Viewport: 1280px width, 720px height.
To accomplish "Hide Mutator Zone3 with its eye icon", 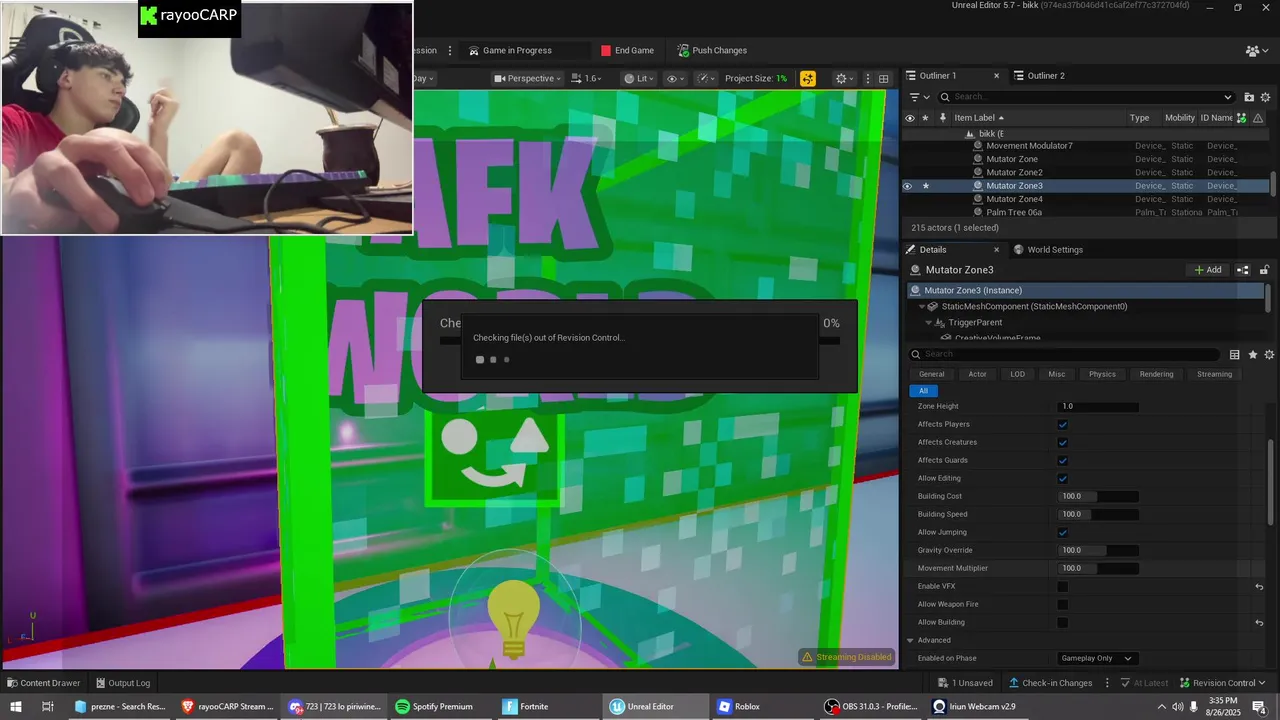I will pyautogui.click(x=908, y=186).
